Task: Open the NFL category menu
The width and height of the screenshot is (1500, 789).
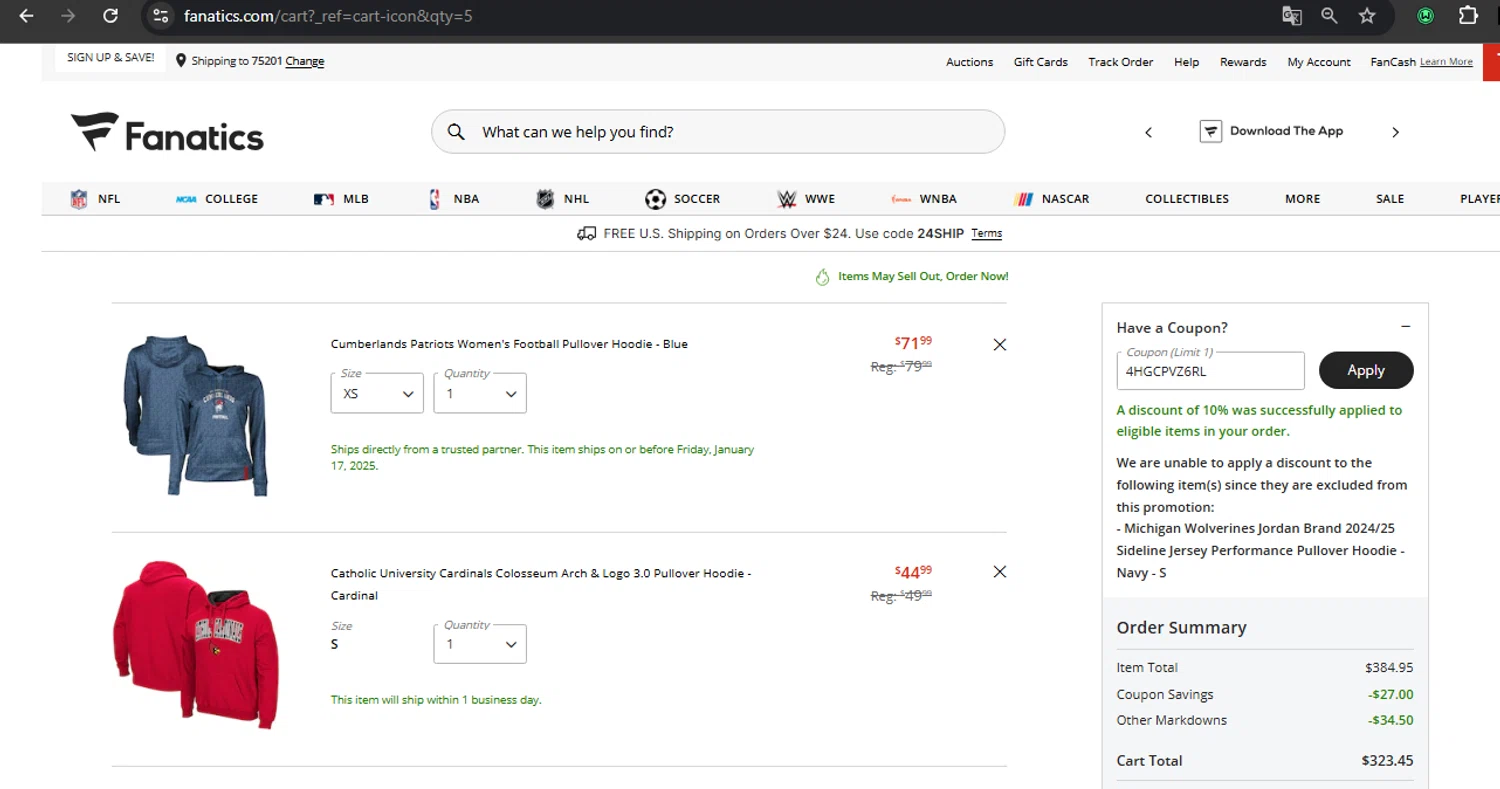Action: click(96, 199)
